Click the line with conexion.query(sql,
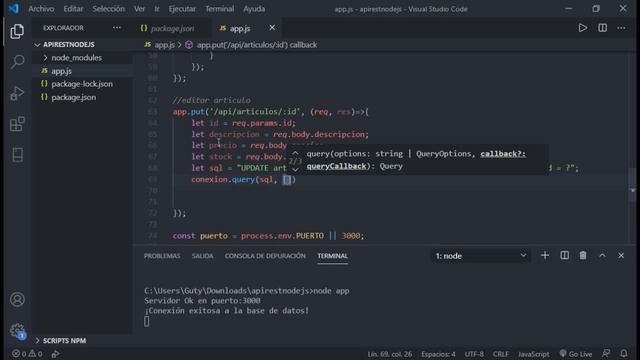Screen dimensions: 640x360 (x=243, y=180)
